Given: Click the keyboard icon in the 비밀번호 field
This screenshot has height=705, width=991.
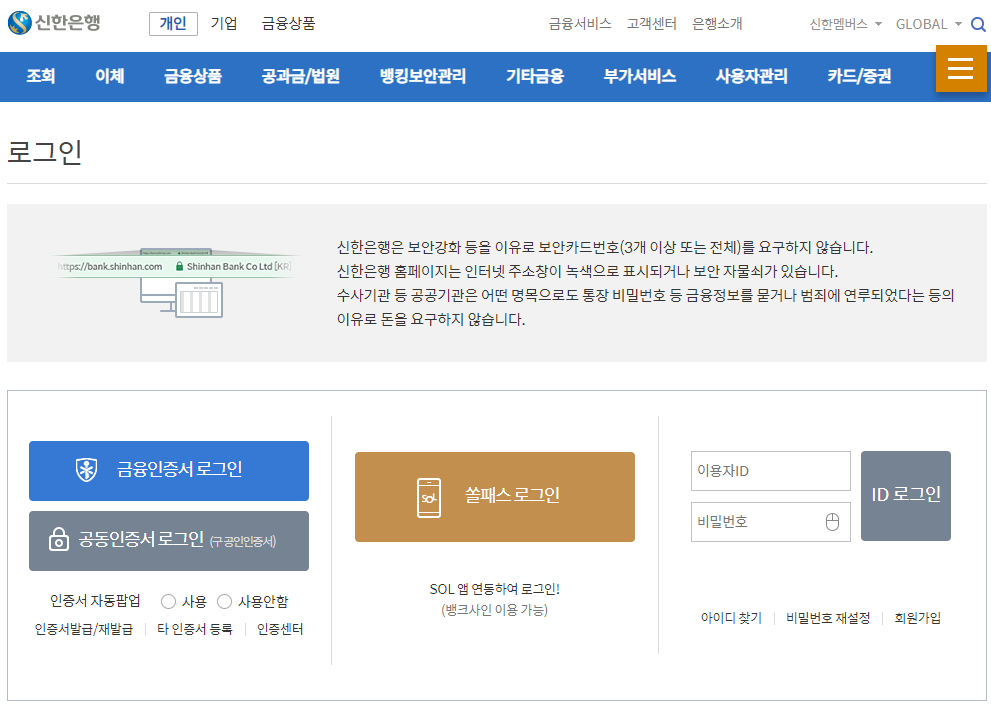Looking at the screenshot, I should click(x=834, y=521).
